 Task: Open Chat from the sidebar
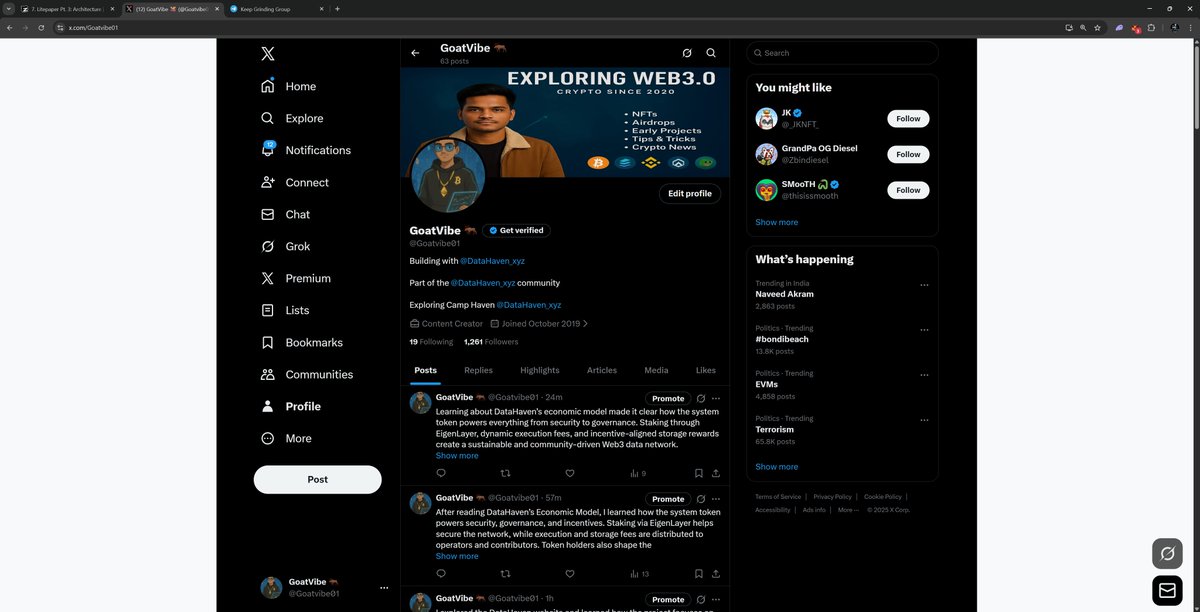tap(285, 214)
